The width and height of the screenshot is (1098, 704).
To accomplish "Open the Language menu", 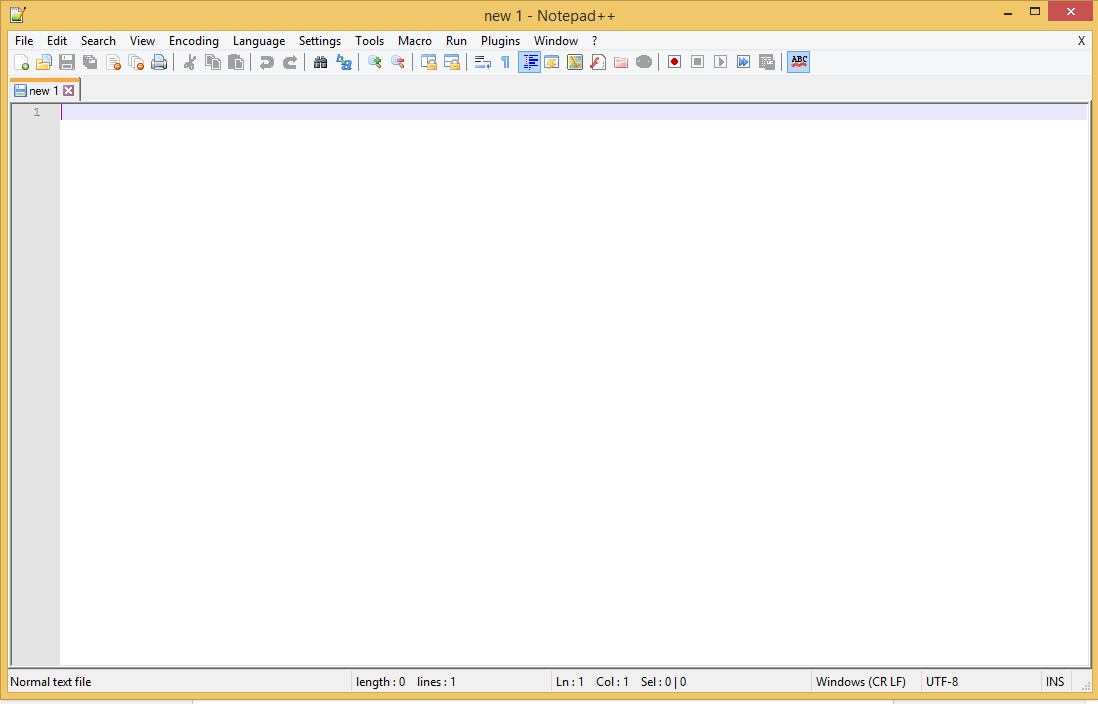I will coord(258,41).
